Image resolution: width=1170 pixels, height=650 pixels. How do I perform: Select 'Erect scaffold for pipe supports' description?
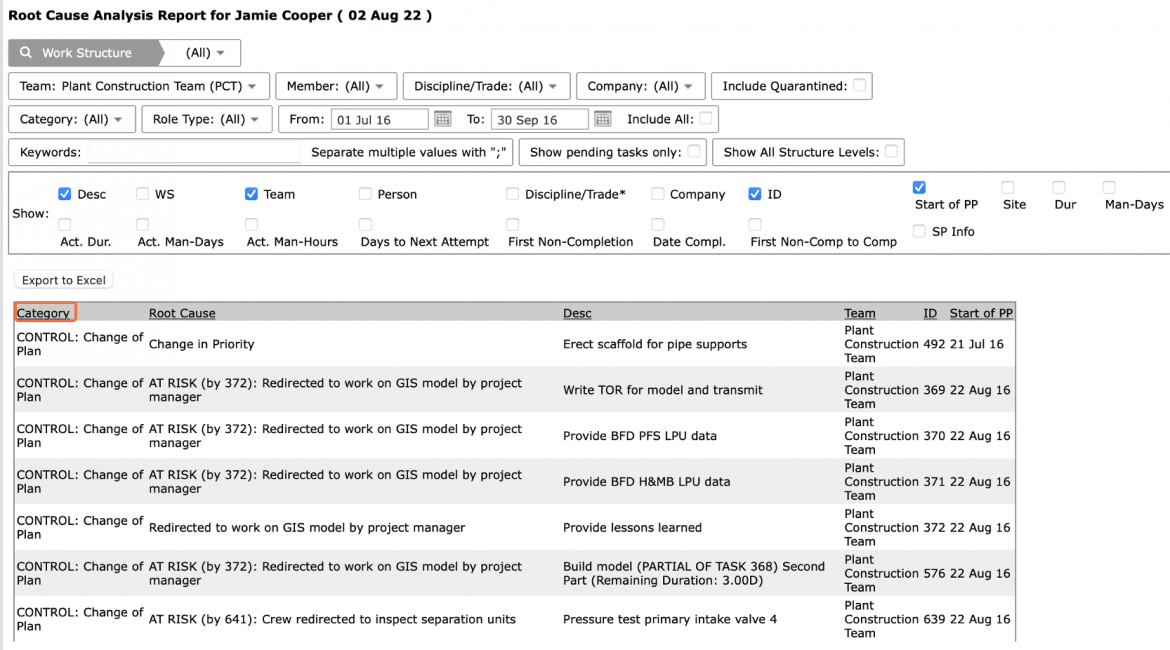(654, 344)
